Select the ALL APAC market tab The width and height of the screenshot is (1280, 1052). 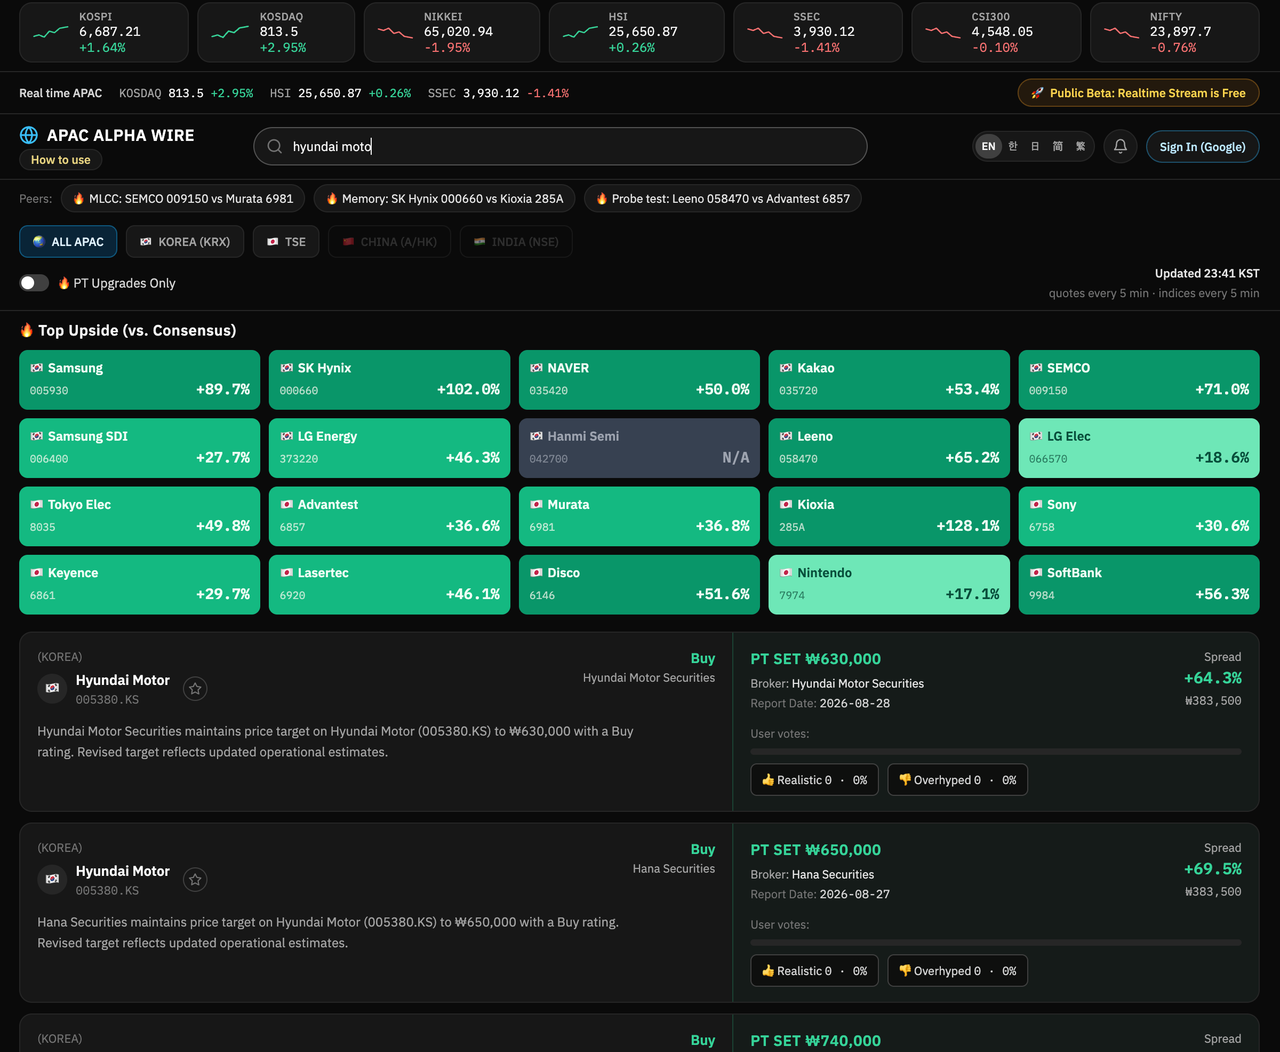click(x=68, y=242)
